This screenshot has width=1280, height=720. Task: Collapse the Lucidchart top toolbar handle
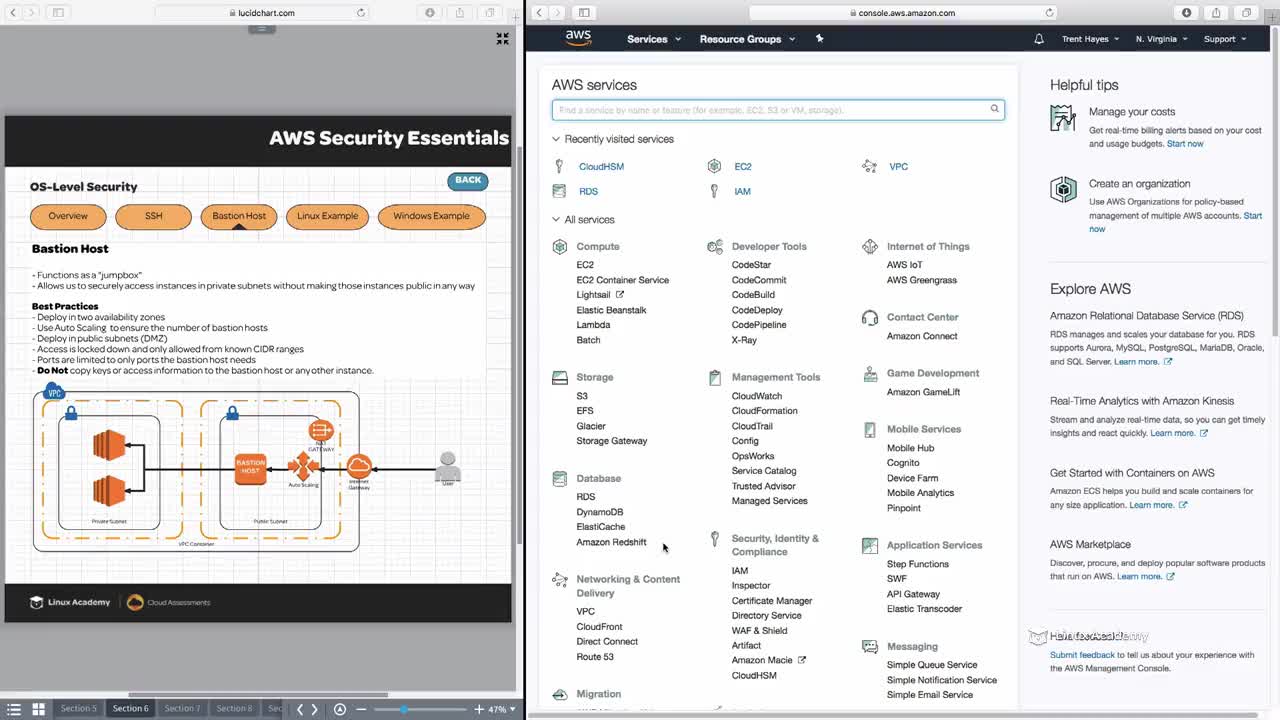pos(261,28)
